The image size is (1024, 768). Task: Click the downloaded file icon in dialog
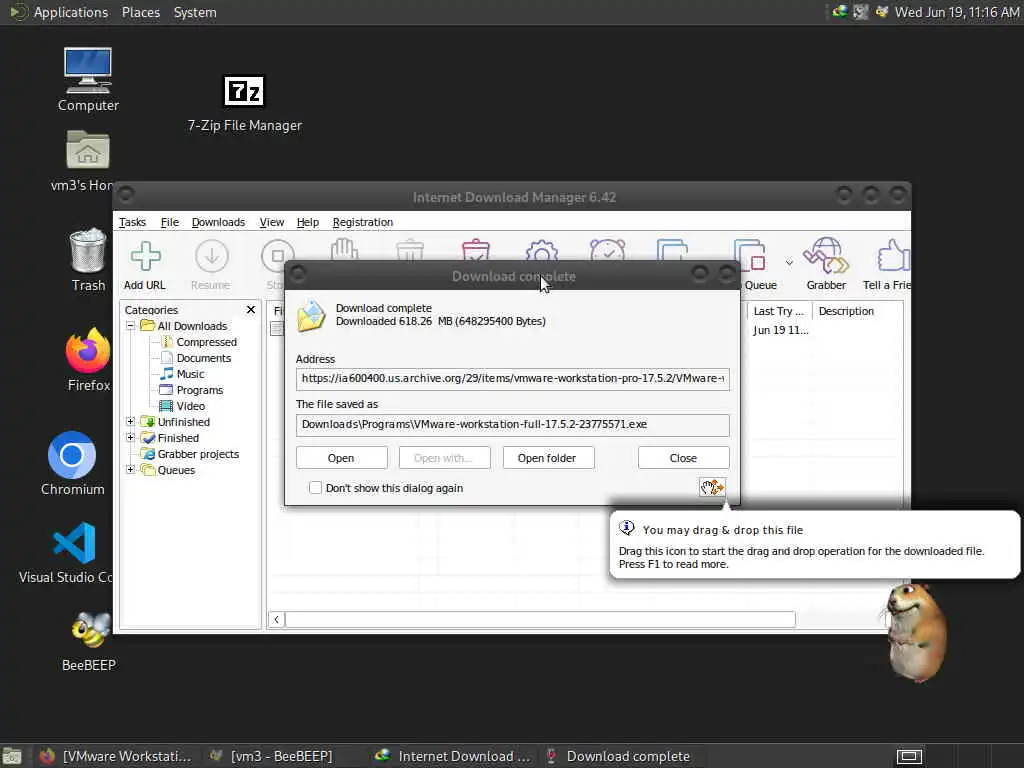(x=311, y=316)
